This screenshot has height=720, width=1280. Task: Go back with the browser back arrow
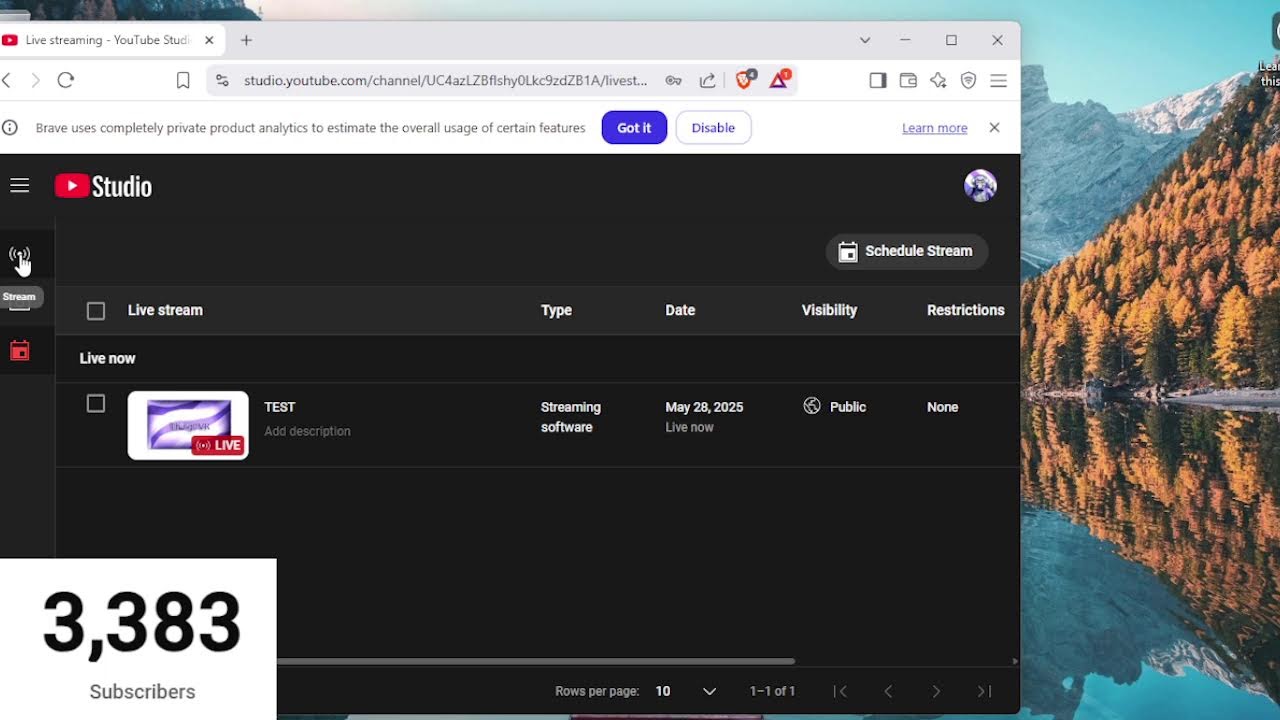click(7, 80)
